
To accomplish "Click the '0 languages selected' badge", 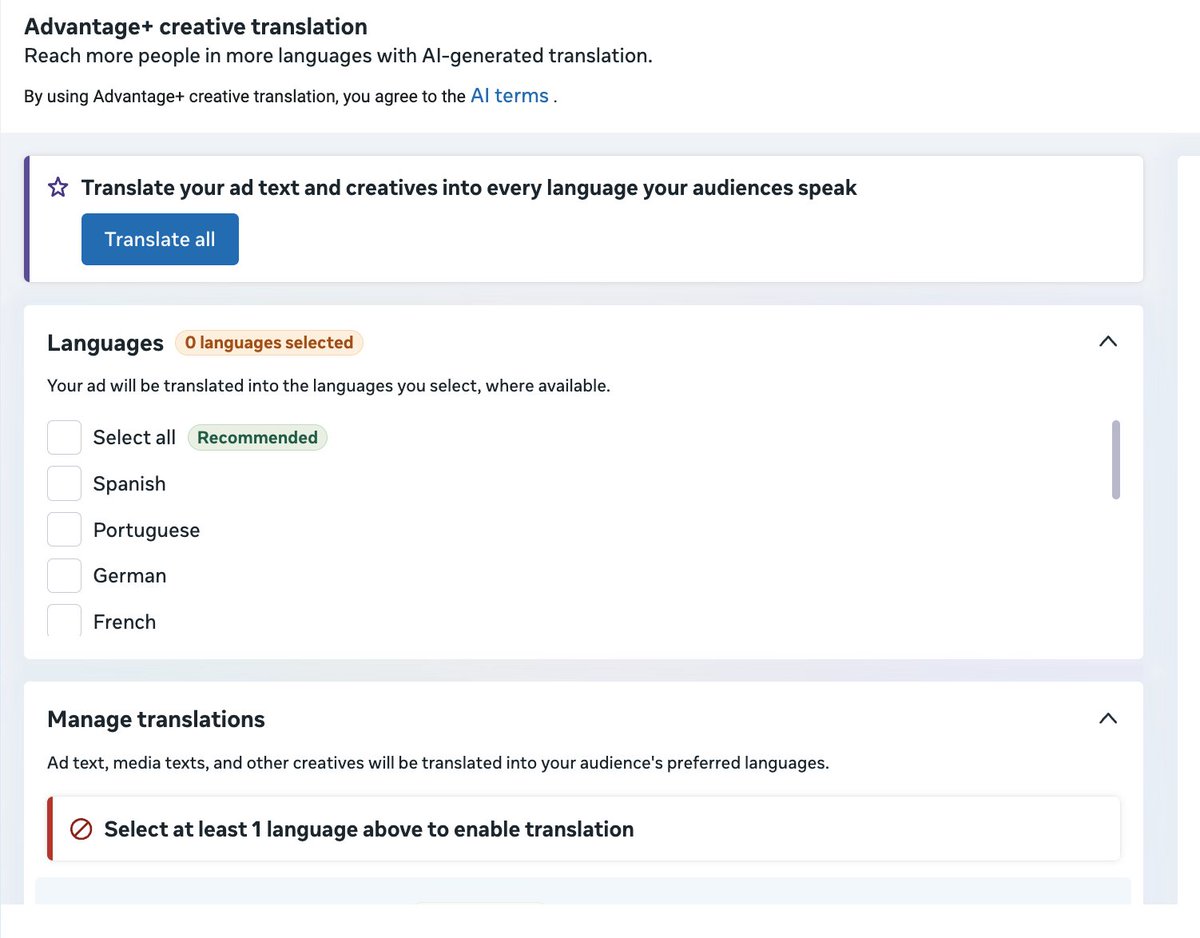I will (269, 343).
